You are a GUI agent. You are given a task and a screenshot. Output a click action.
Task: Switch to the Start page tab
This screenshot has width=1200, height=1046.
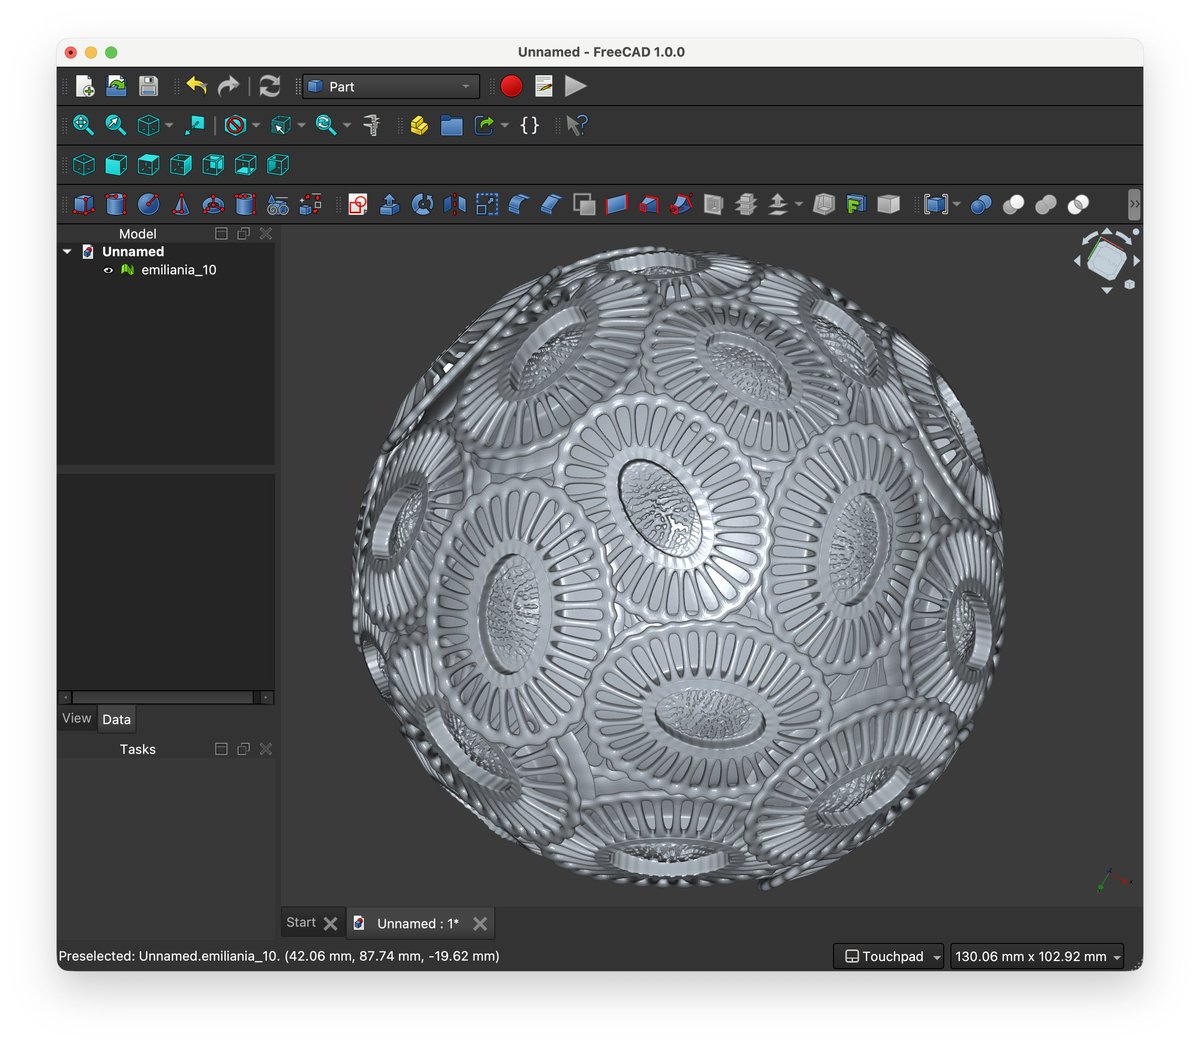point(301,923)
